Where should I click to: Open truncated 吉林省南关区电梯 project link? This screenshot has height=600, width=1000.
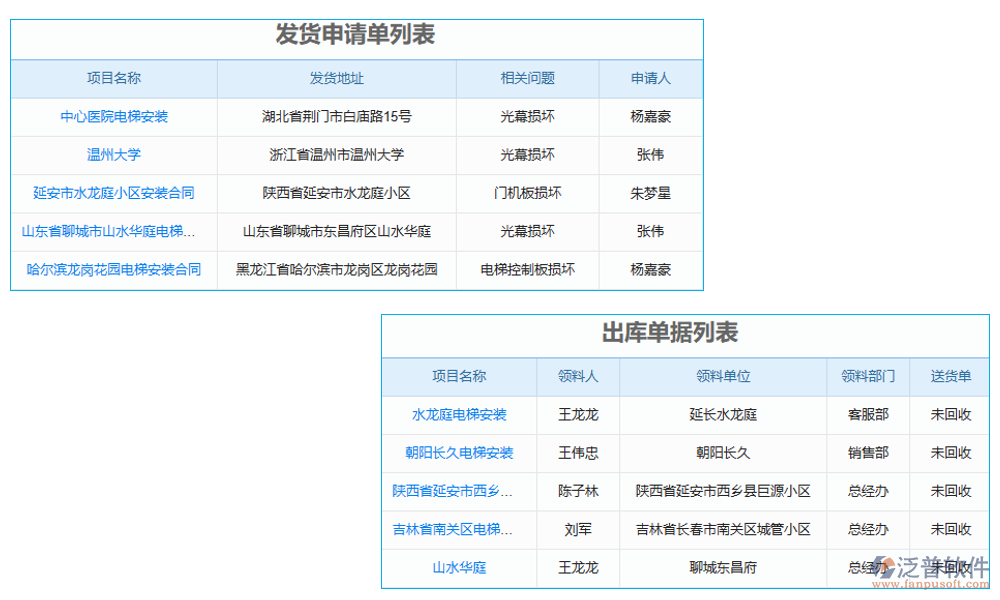coord(458,530)
